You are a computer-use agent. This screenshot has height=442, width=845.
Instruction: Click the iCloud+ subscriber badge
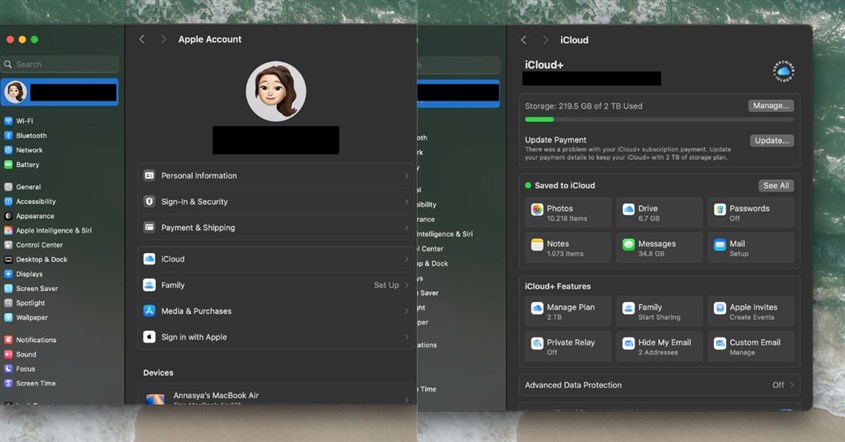point(783,71)
